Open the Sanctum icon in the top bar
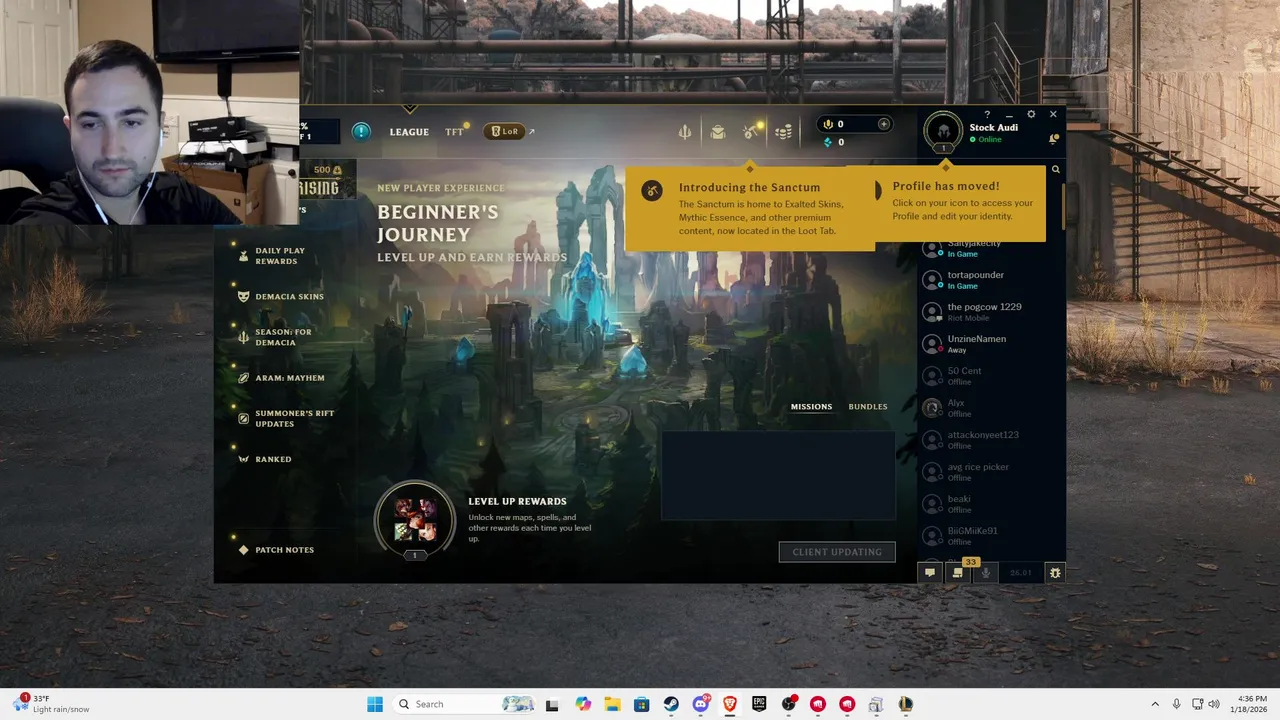1280x720 pixels. (751, 132)
